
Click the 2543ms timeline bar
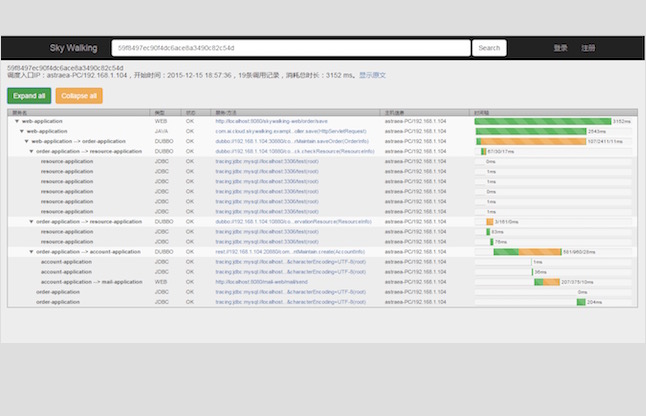tap(531, 131)
